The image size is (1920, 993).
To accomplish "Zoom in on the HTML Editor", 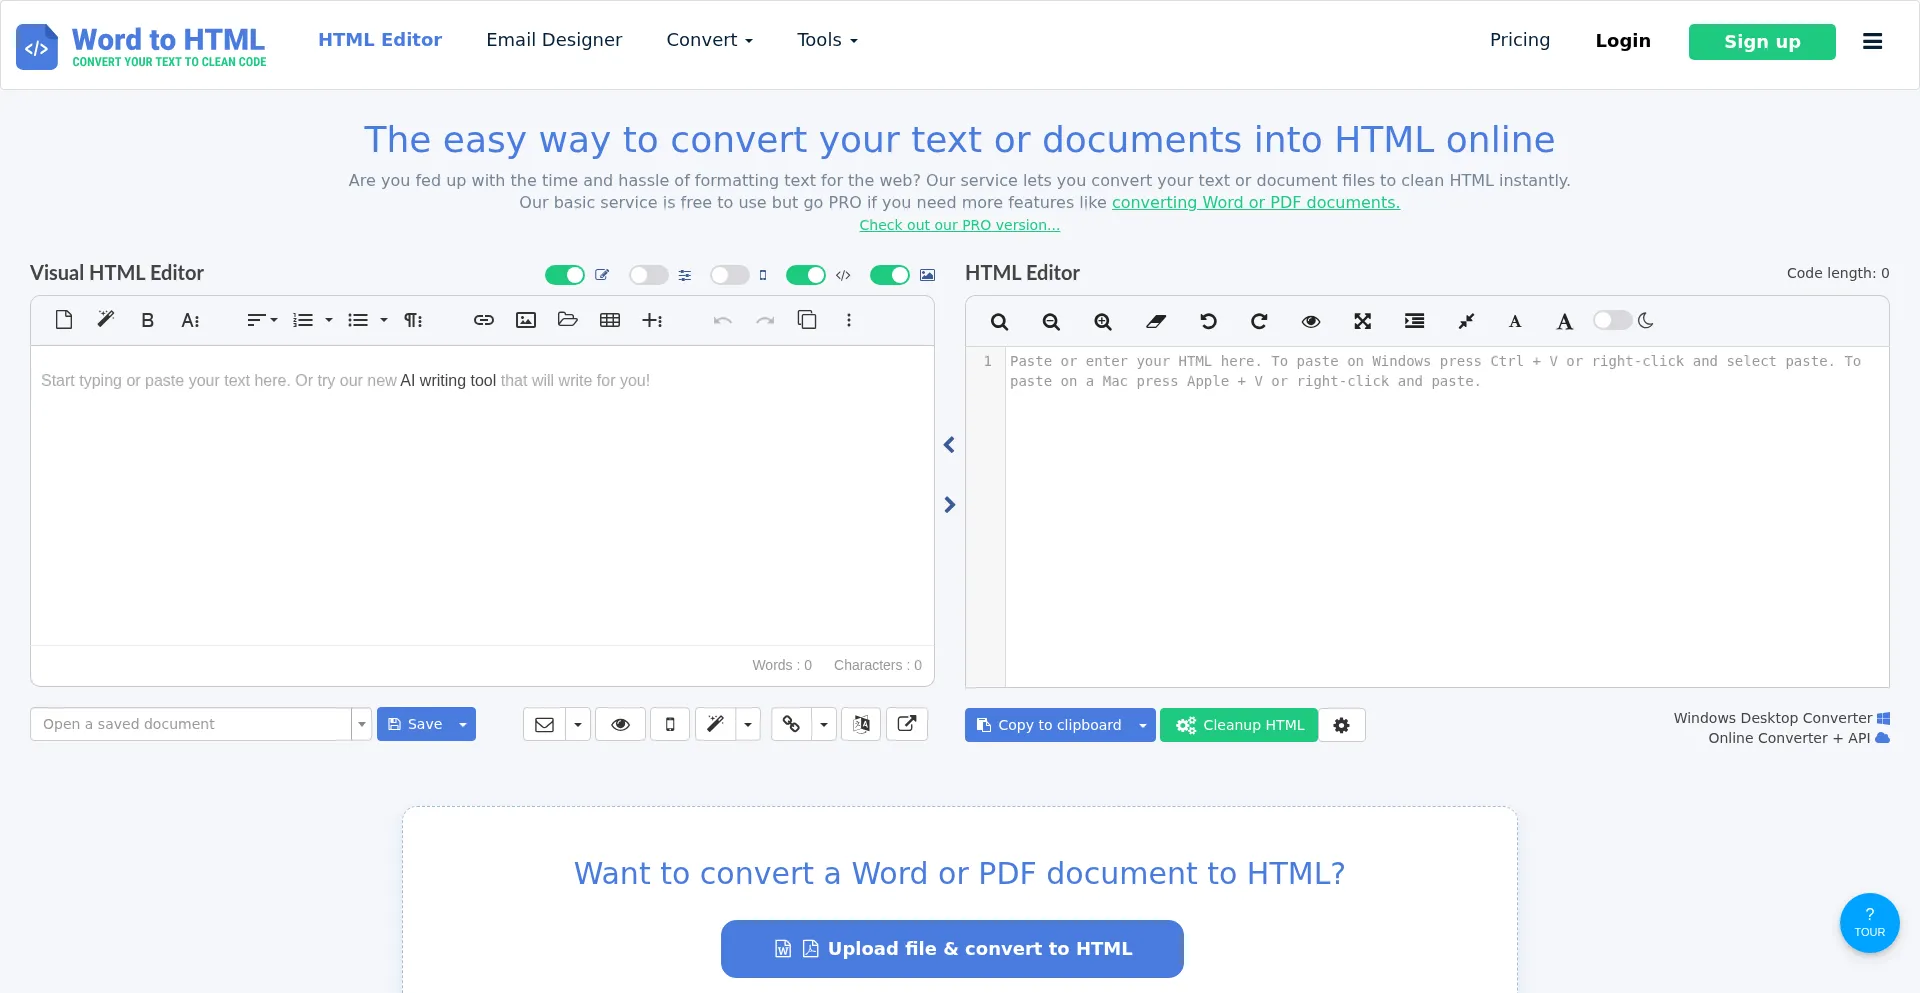I will coord(1103,322).
